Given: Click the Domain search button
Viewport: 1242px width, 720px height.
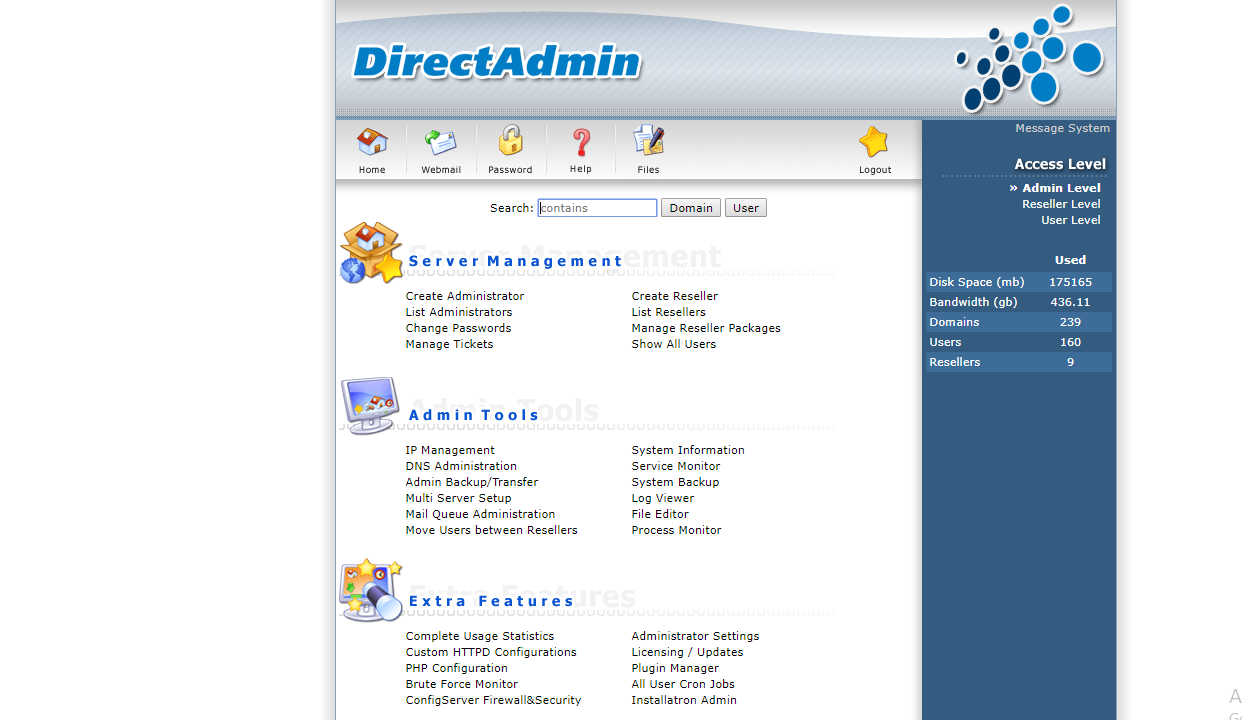Looking at the screenshot, I should (x=691, y=208).
